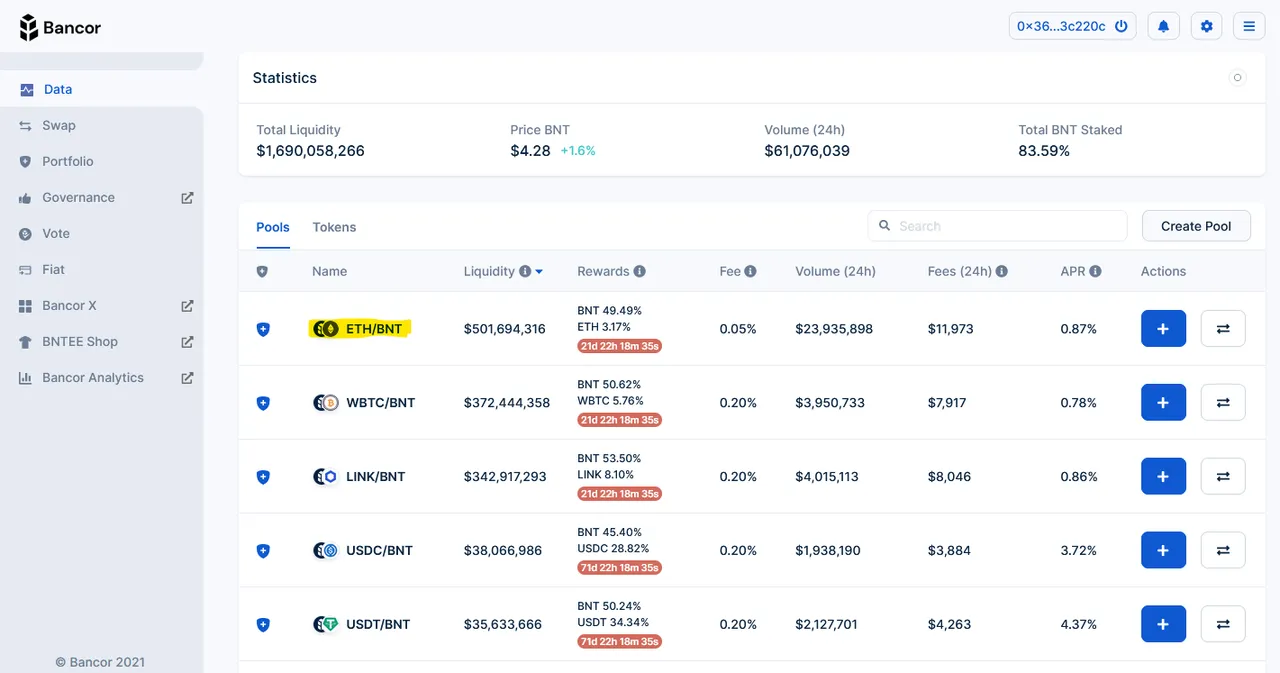
Task: Select the WBTC/BNT pool name
Action: 380,403
